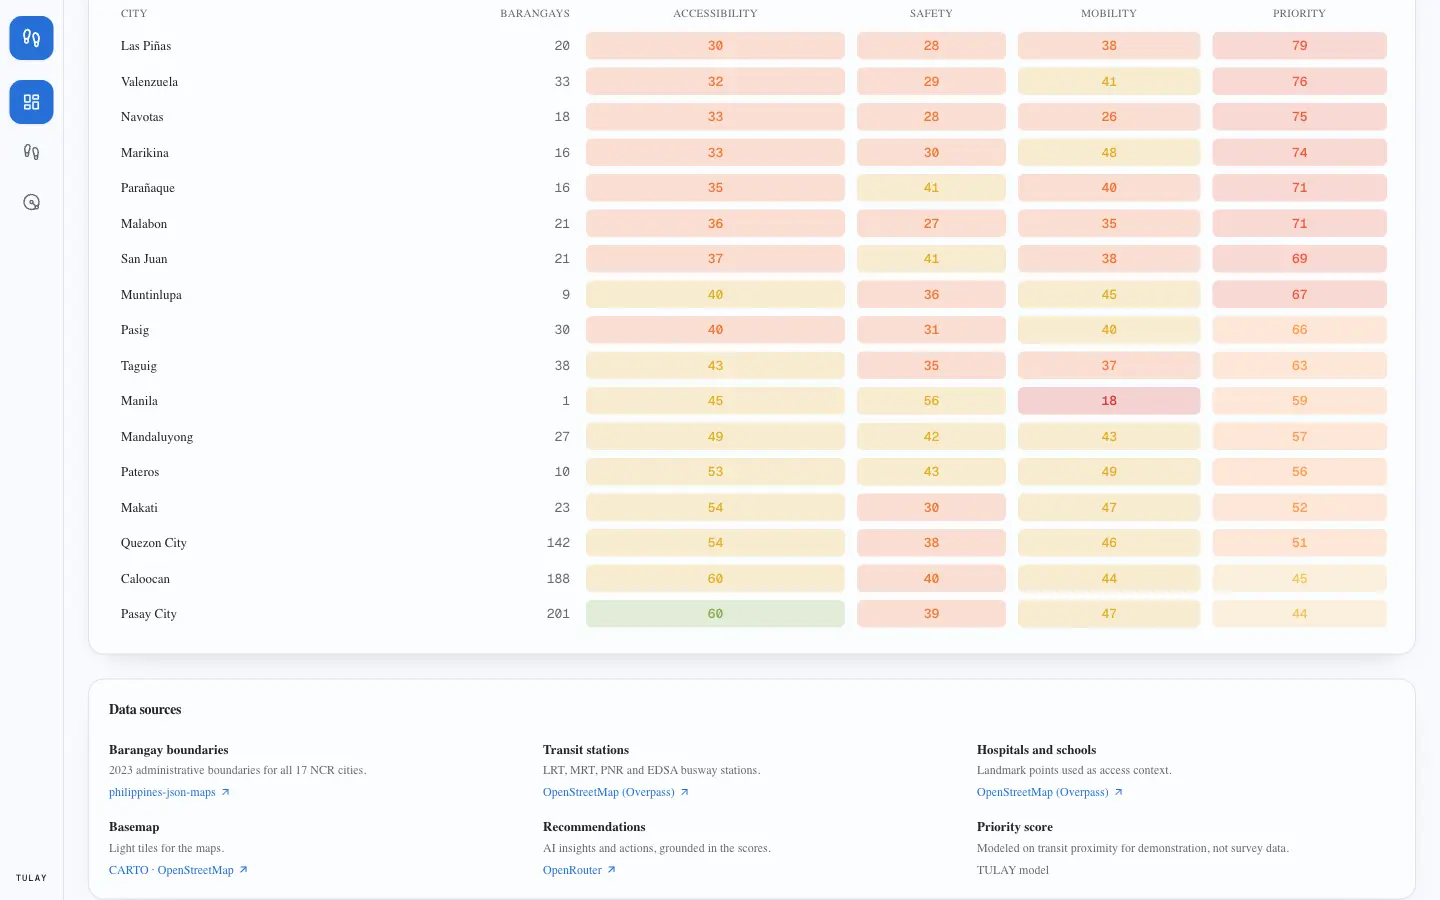Click the CITY column header
This screenshot has height=900, width=1440.
click(x=134, y=13)
